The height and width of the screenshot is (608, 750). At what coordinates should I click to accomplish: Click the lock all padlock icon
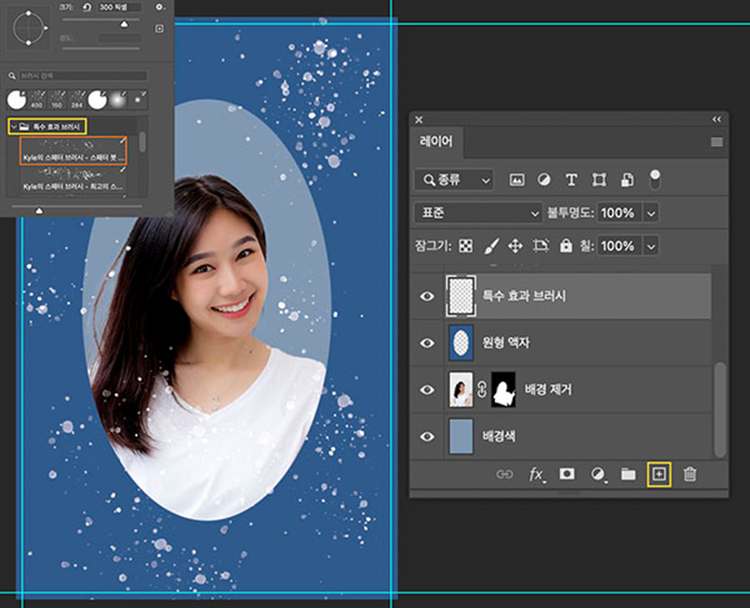point(566,245)
